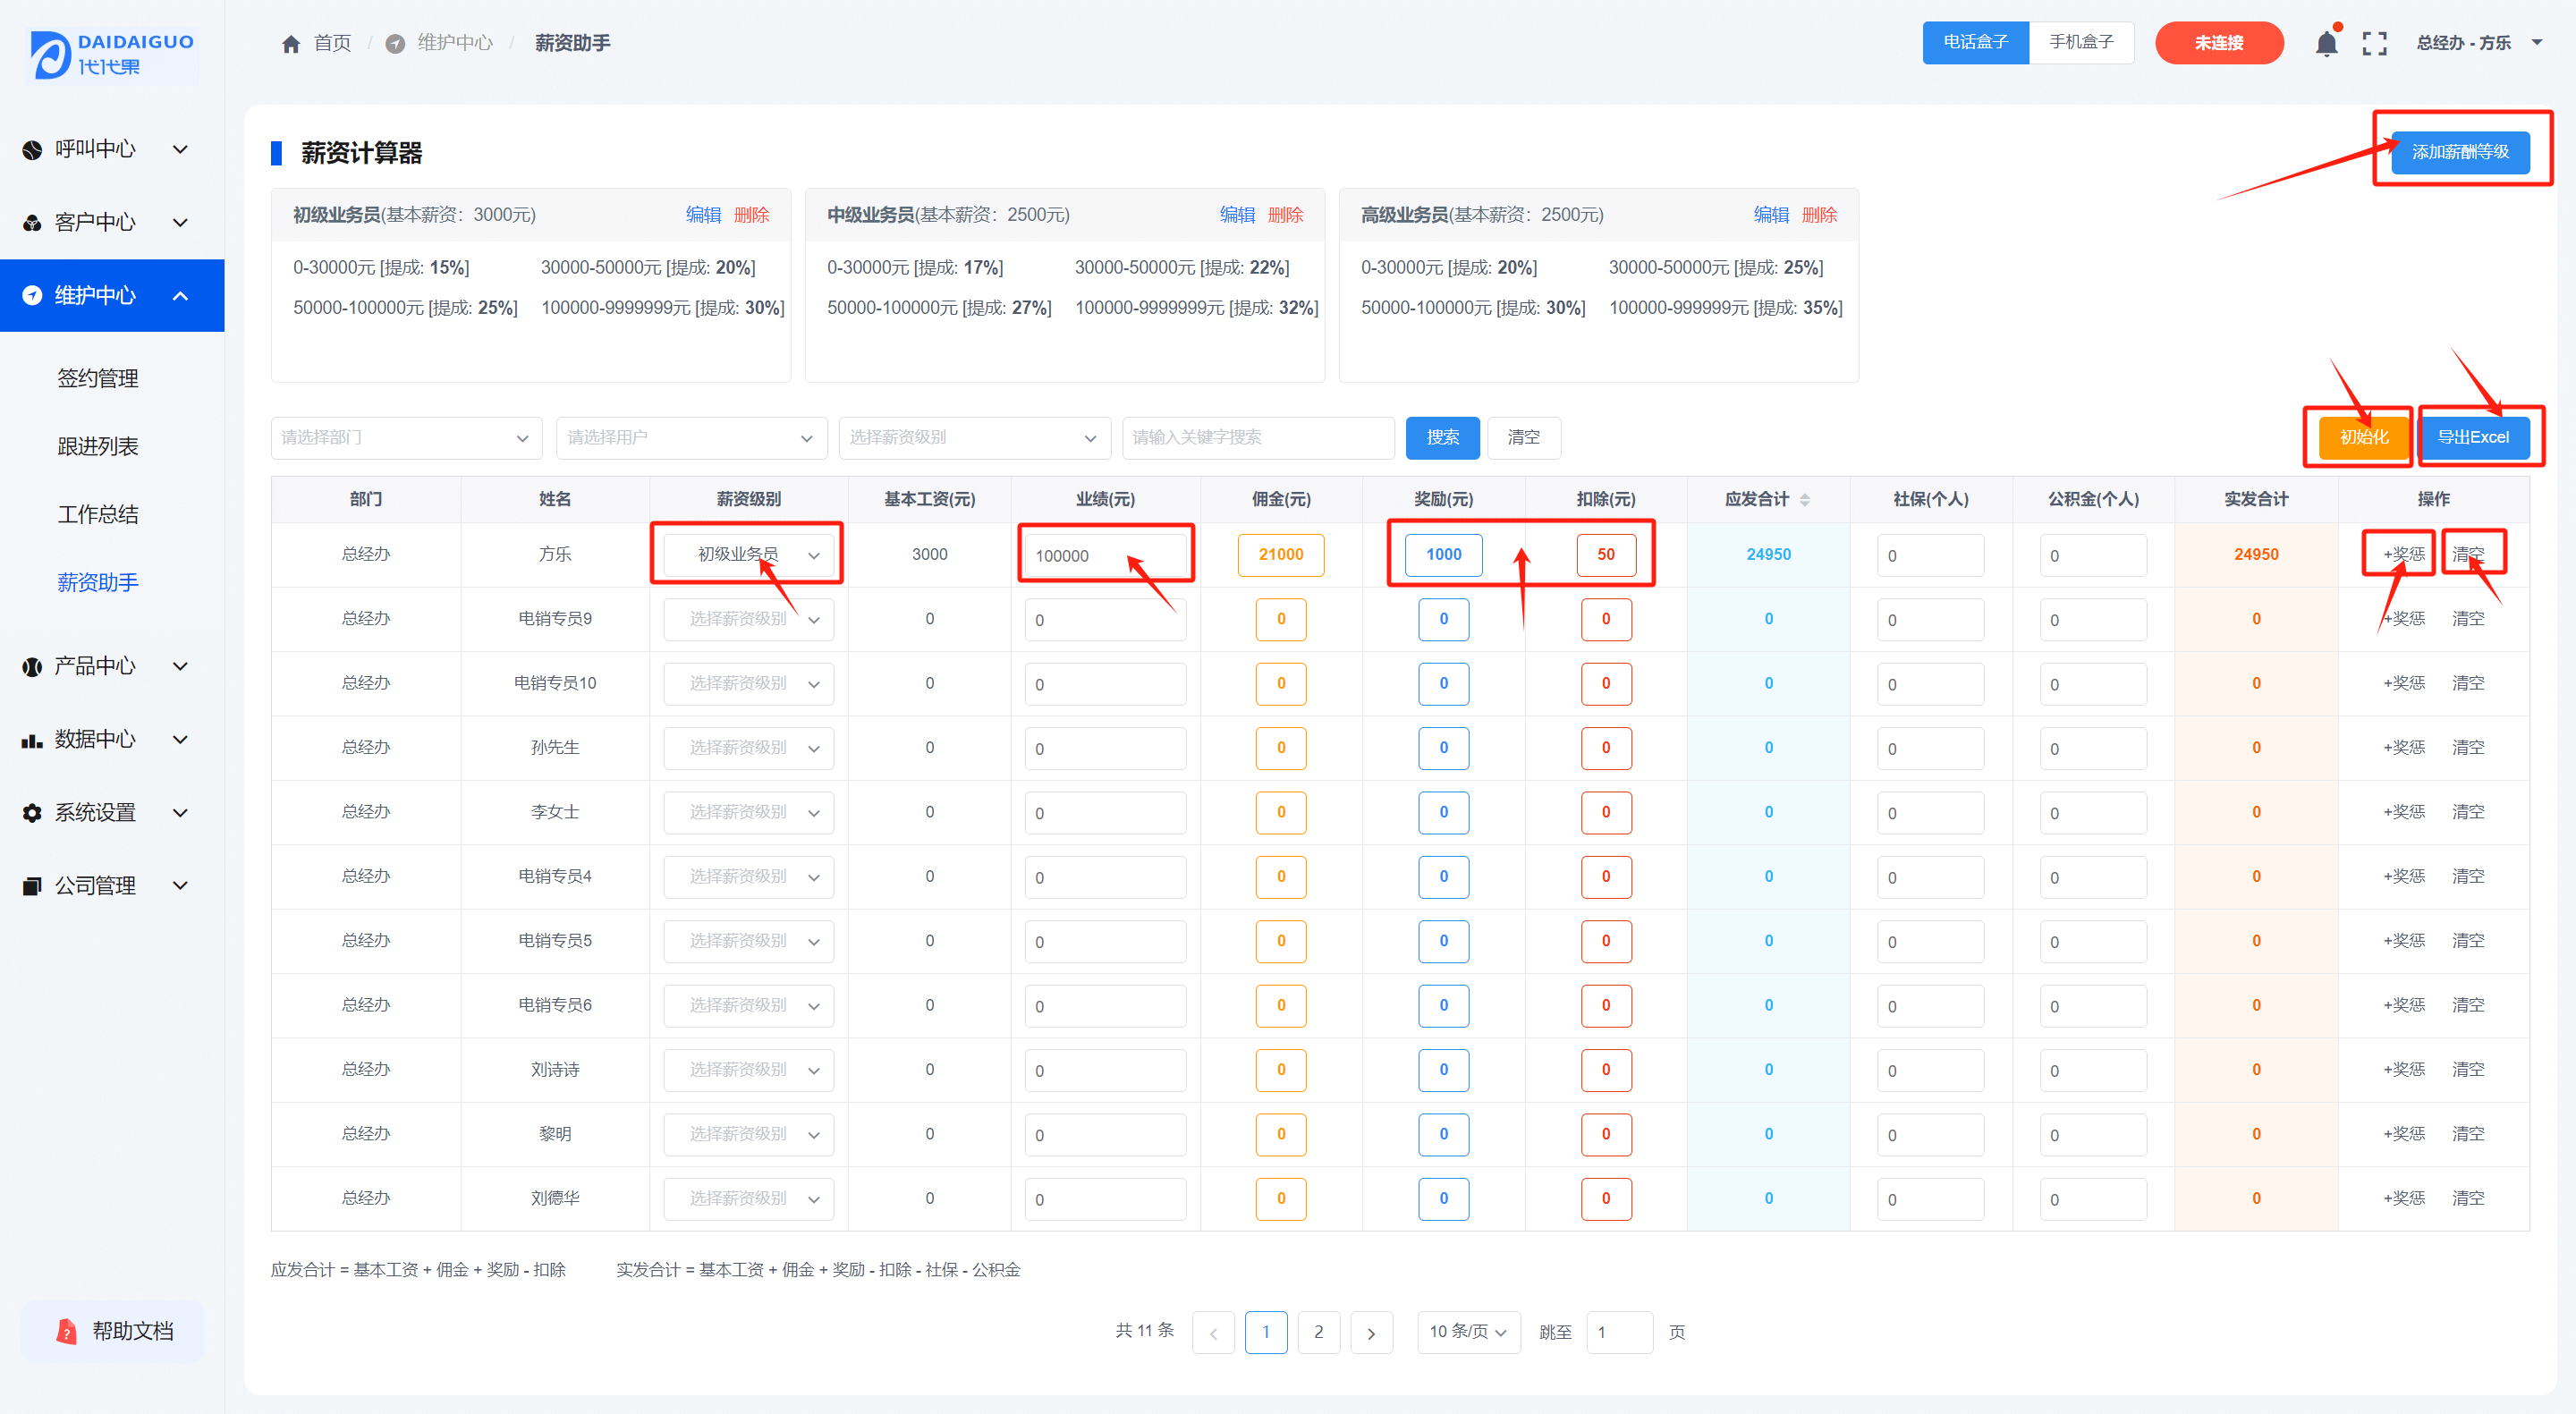This screenshot has height=1414, width=2576.
Task: Click the 系统设置 gear icon
Action: 32,813
